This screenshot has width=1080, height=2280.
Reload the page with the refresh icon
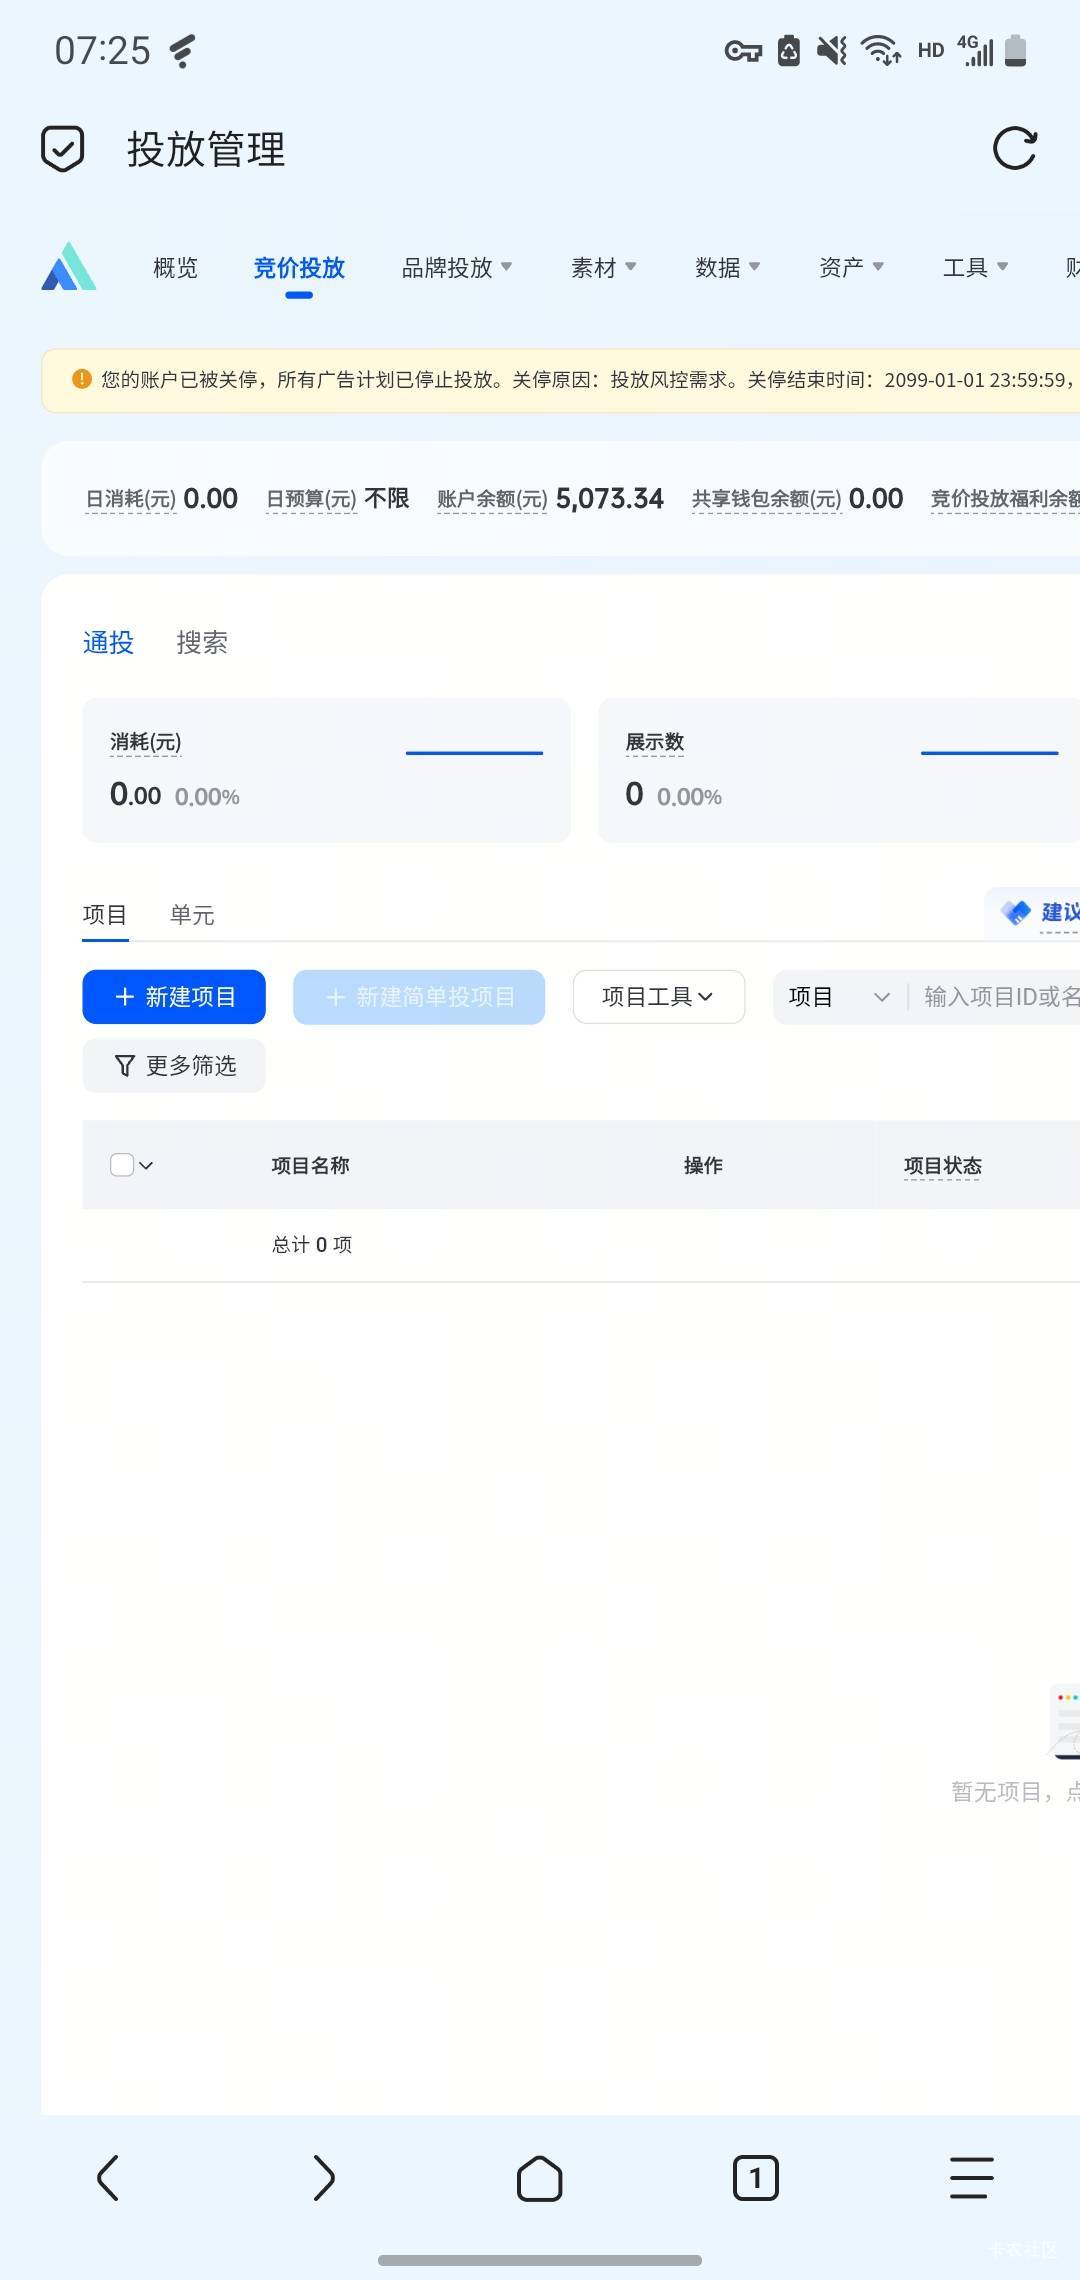[1015, 148]
